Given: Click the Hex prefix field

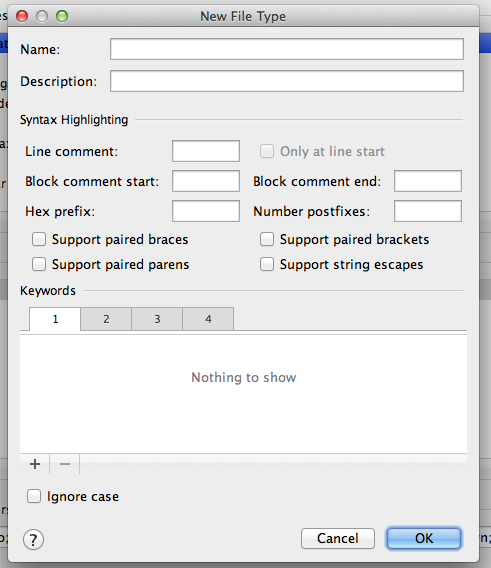Looking at the screenshot, I should click(206, 211).
